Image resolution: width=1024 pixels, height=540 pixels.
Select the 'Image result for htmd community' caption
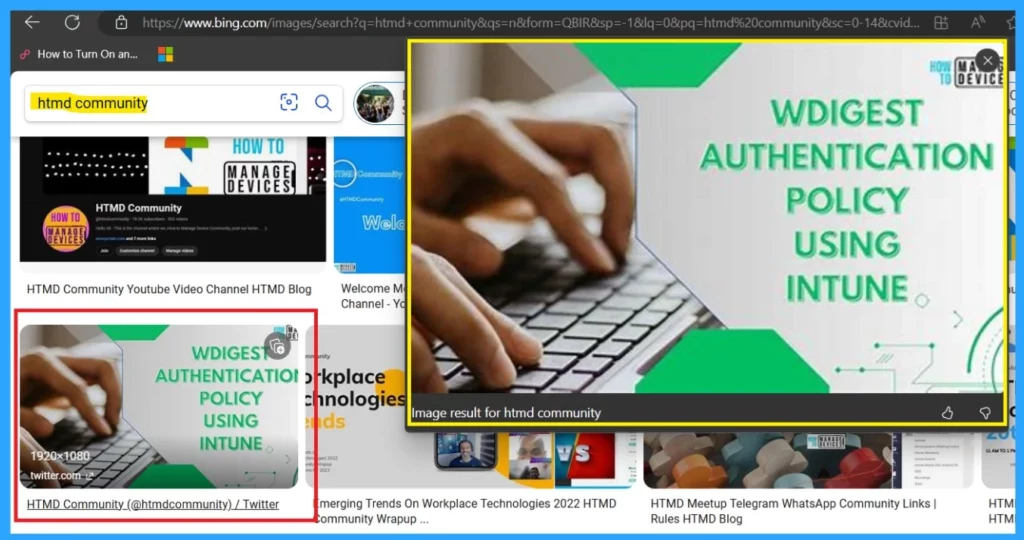[x=506, y=413]
